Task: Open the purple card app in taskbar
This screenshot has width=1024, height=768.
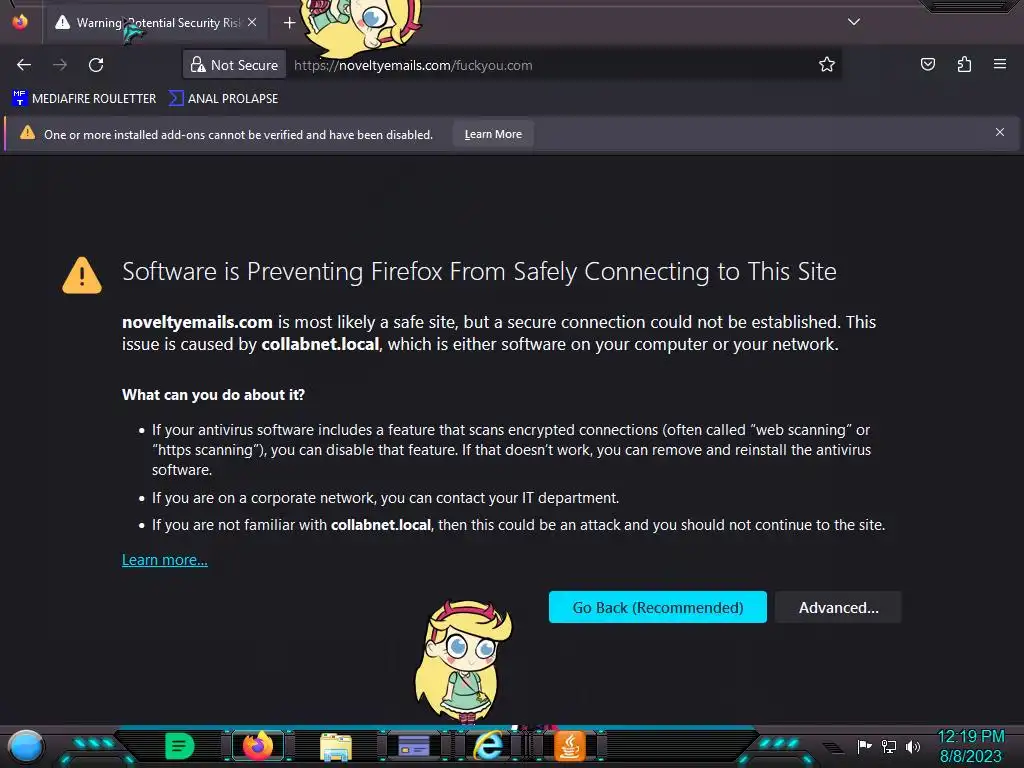Action: tap(413, 746)
